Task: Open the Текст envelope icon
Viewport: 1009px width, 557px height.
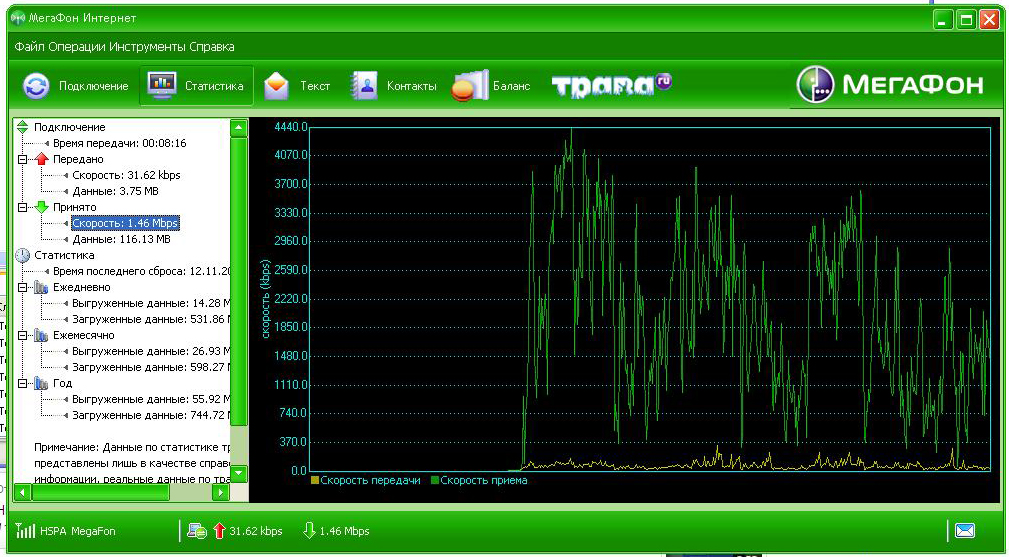Action: pos(277,86)
